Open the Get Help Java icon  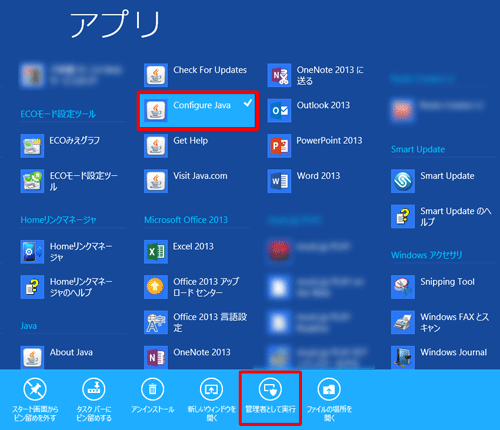(156, 146)
